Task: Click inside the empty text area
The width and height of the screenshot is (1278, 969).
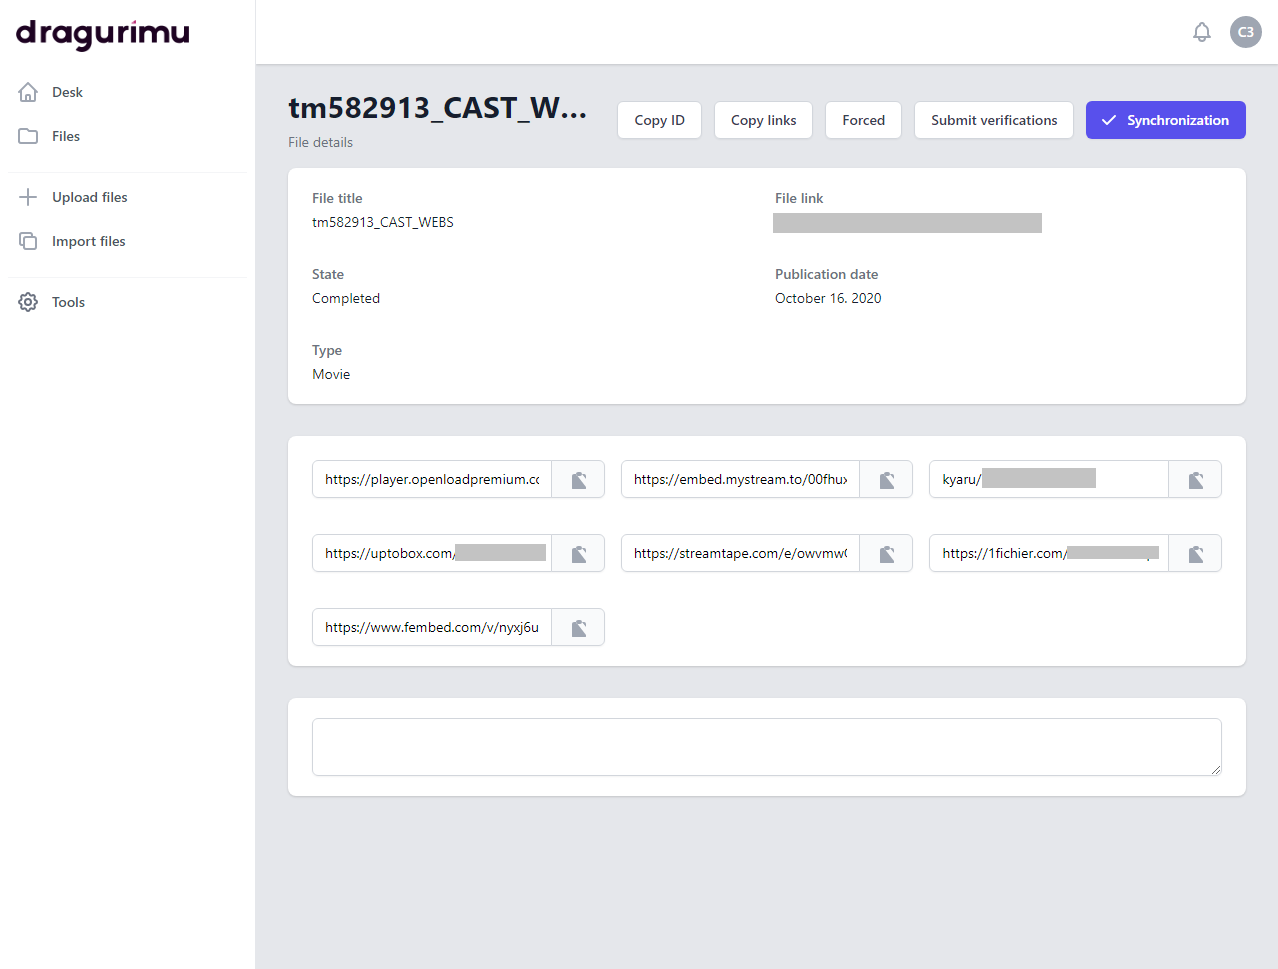Action: coord(766,747)
